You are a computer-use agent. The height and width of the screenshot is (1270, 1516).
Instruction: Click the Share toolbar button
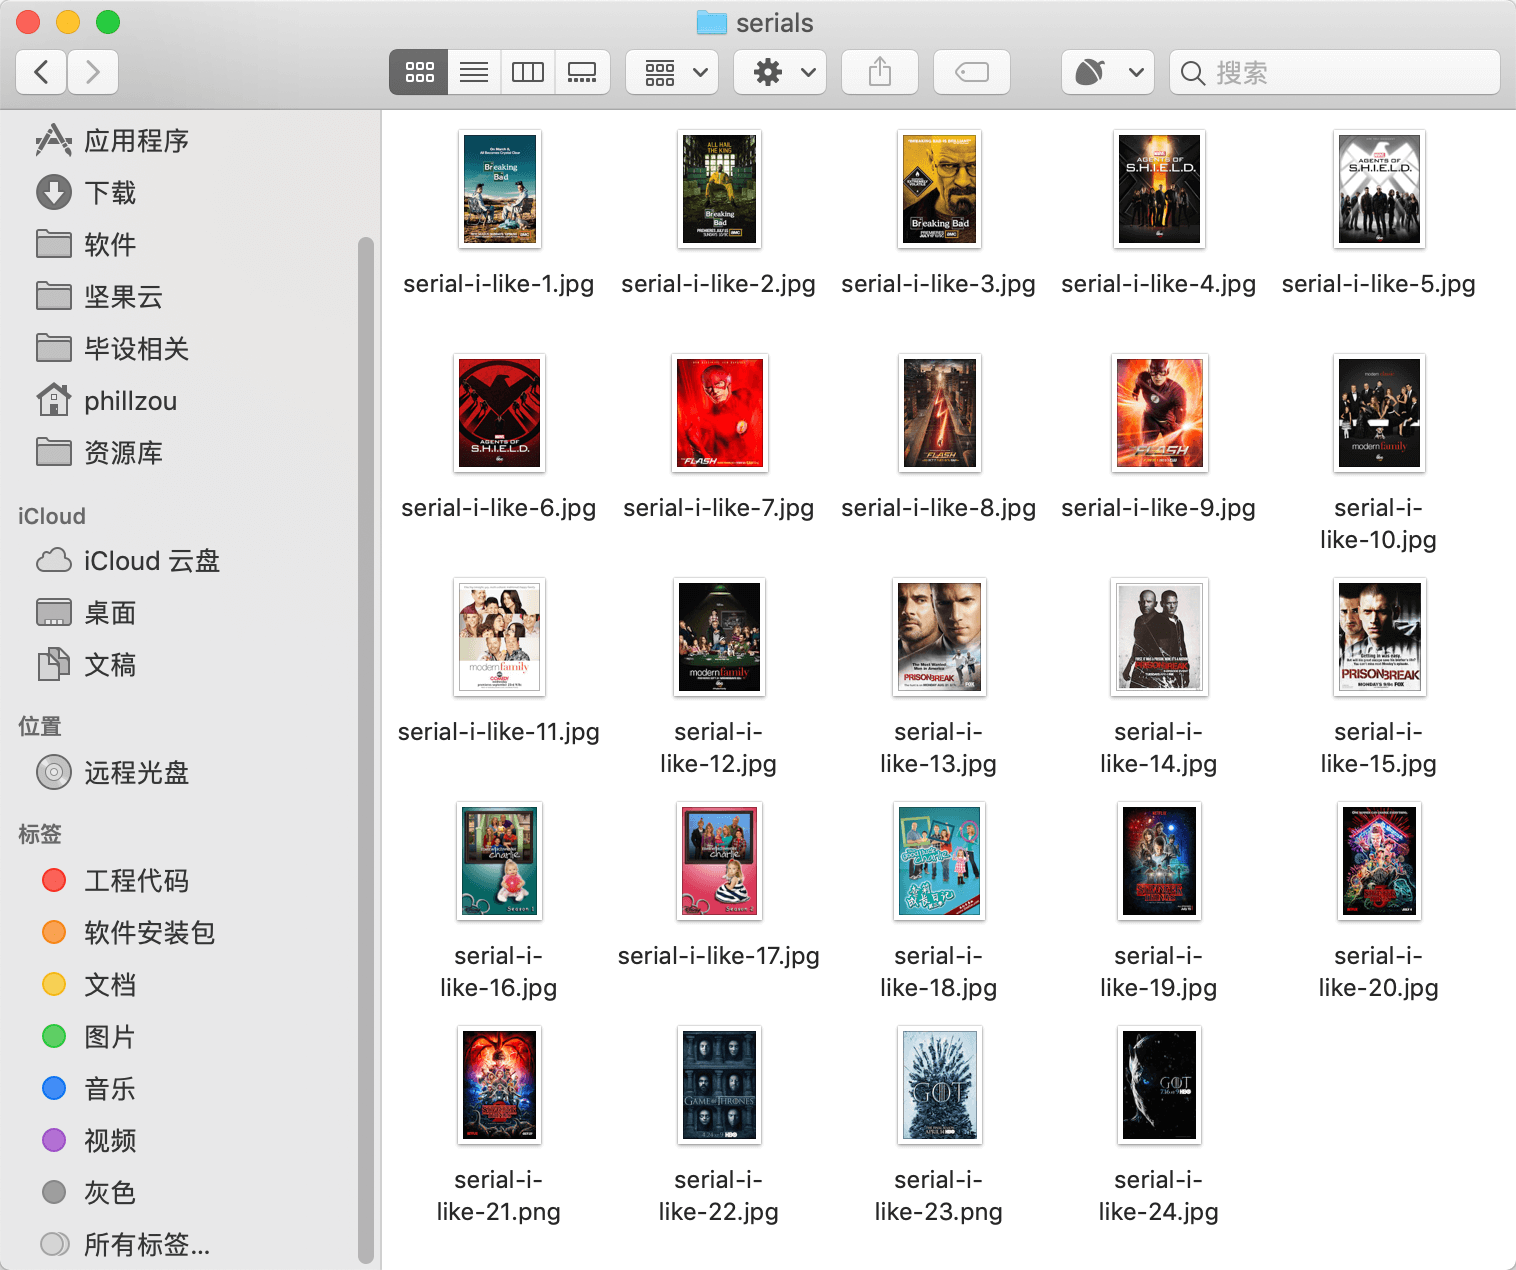(x=880, y=72)
